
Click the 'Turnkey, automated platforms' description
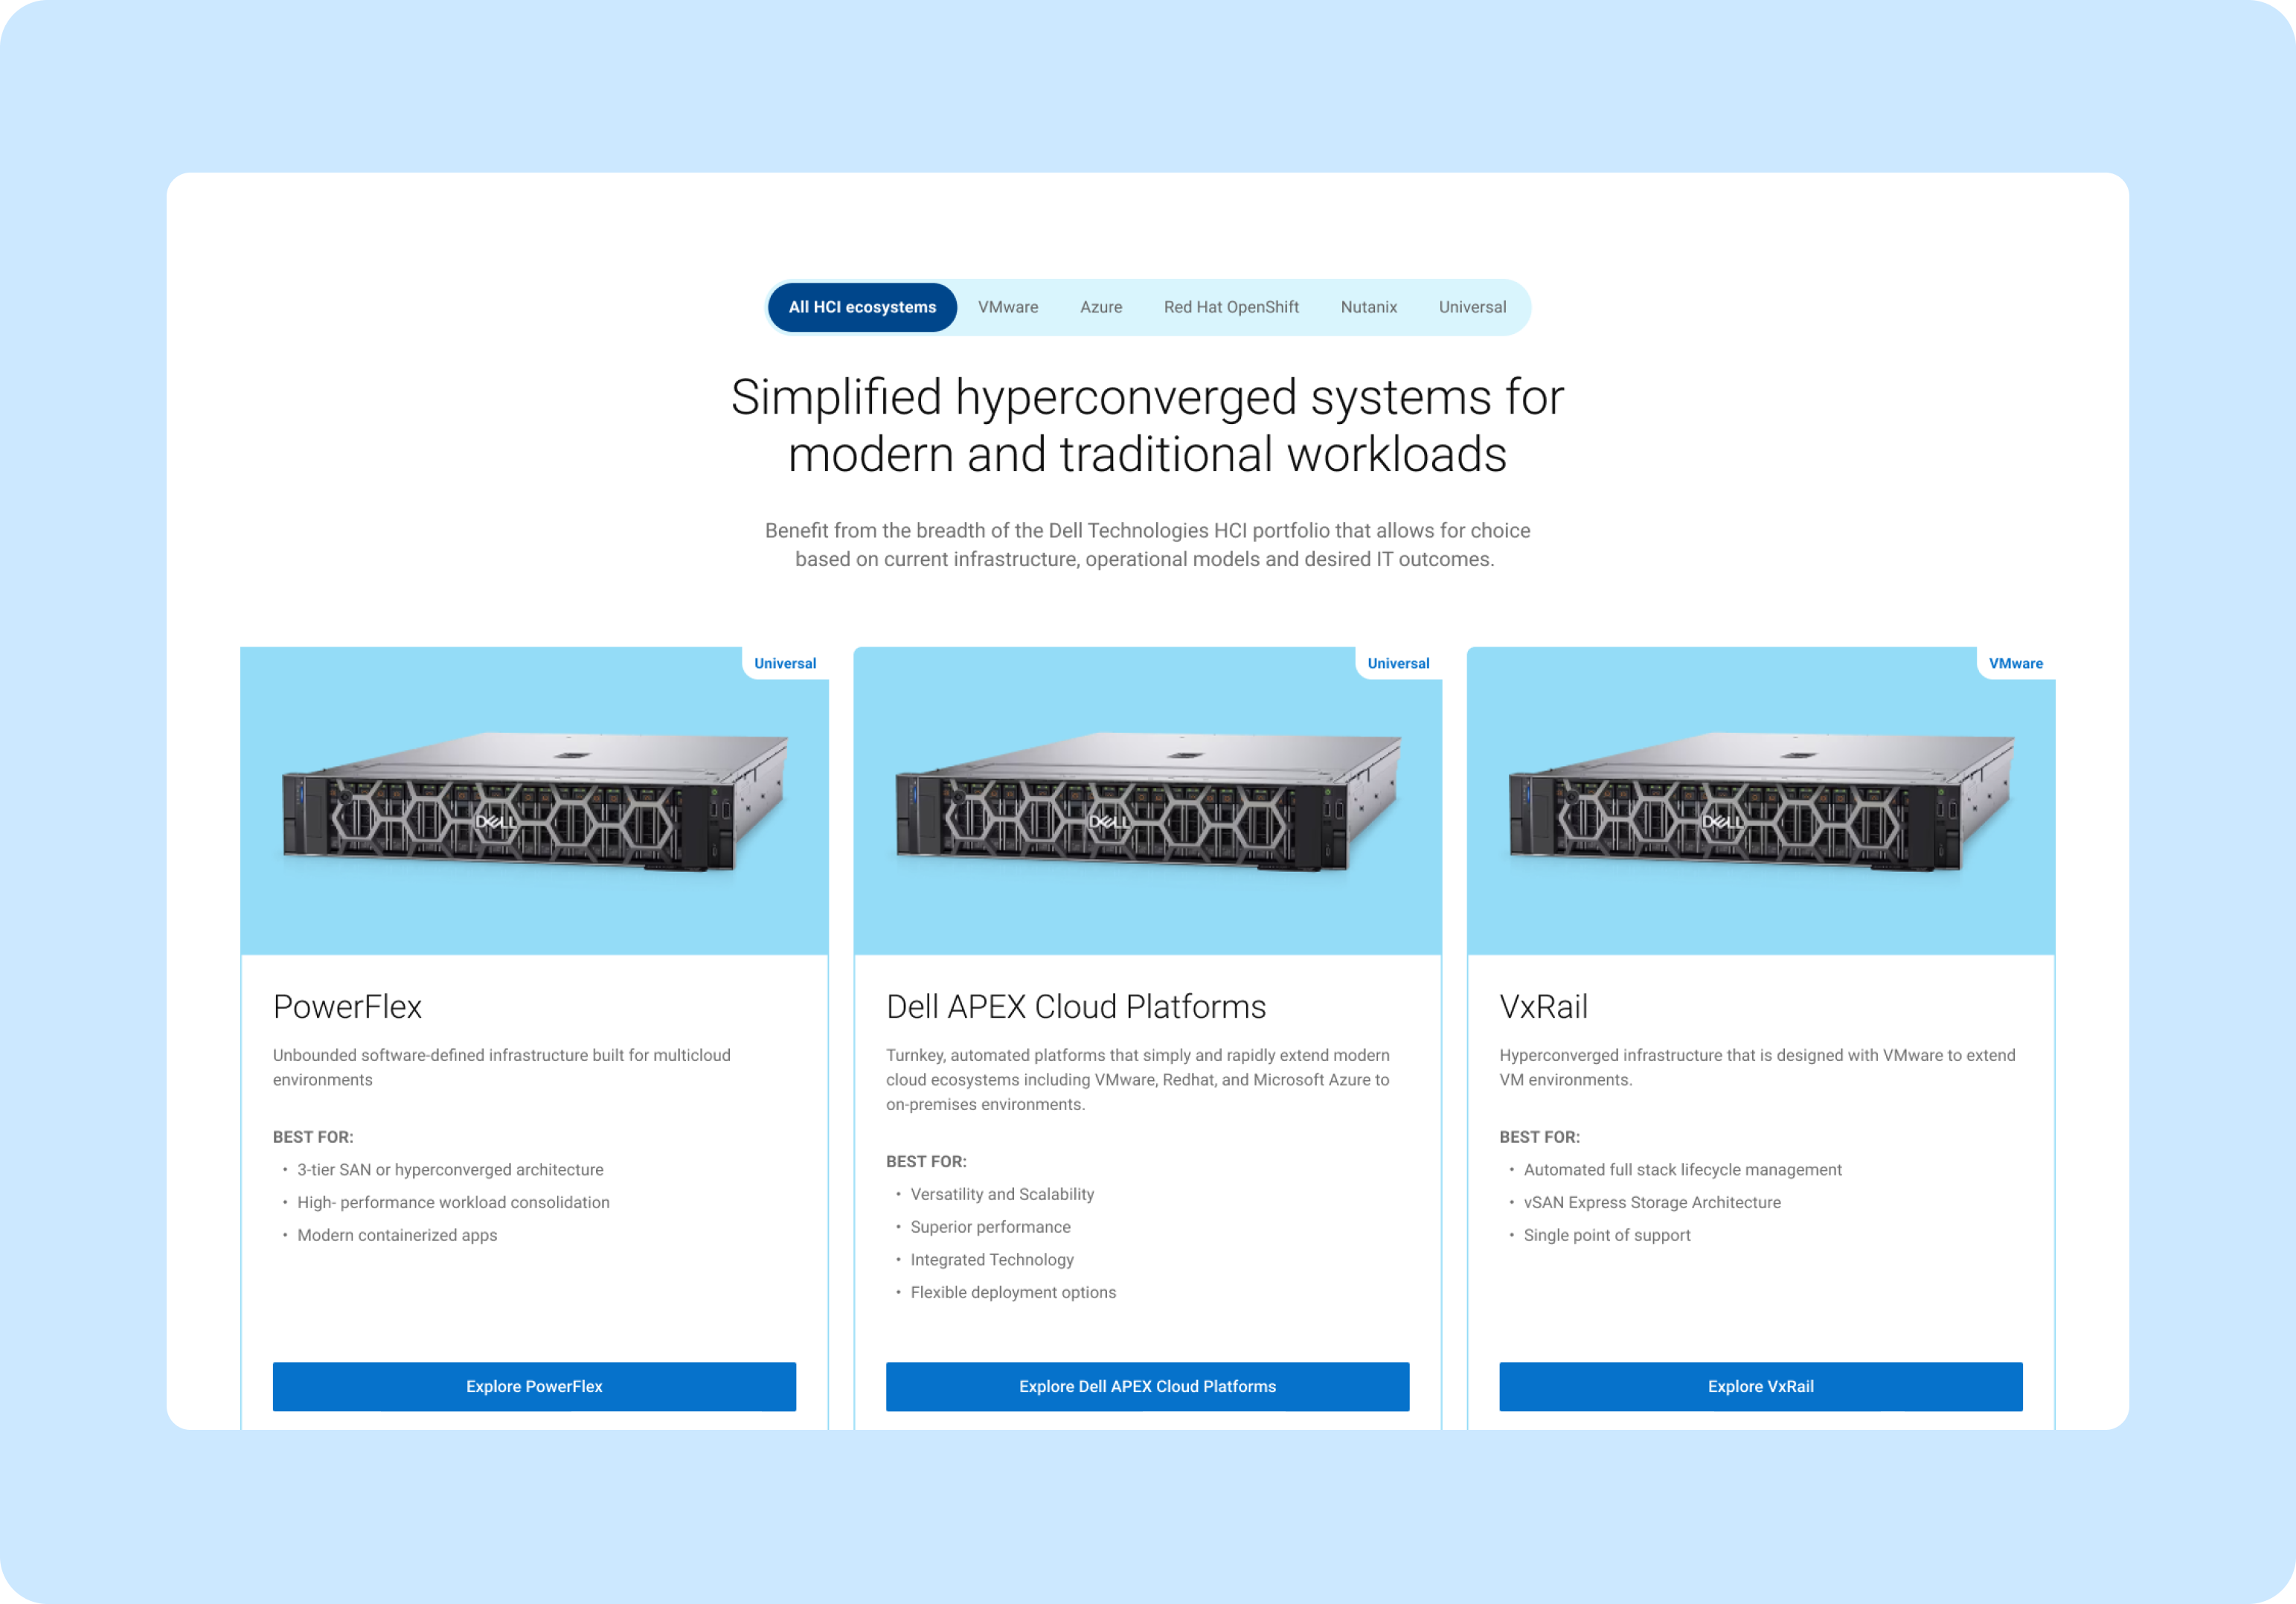1138,1079
